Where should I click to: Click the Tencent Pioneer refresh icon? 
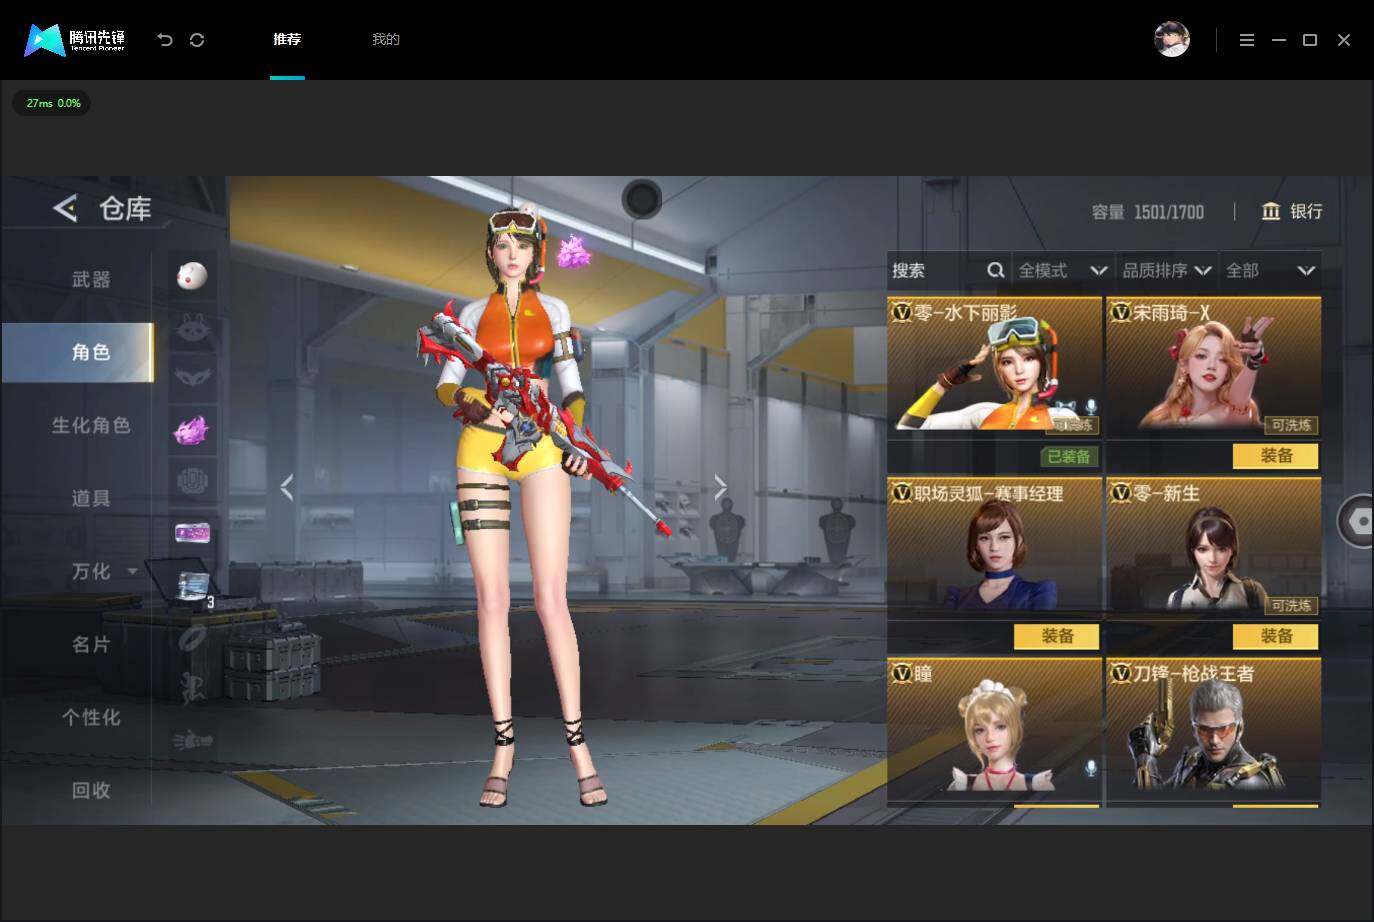197,40
